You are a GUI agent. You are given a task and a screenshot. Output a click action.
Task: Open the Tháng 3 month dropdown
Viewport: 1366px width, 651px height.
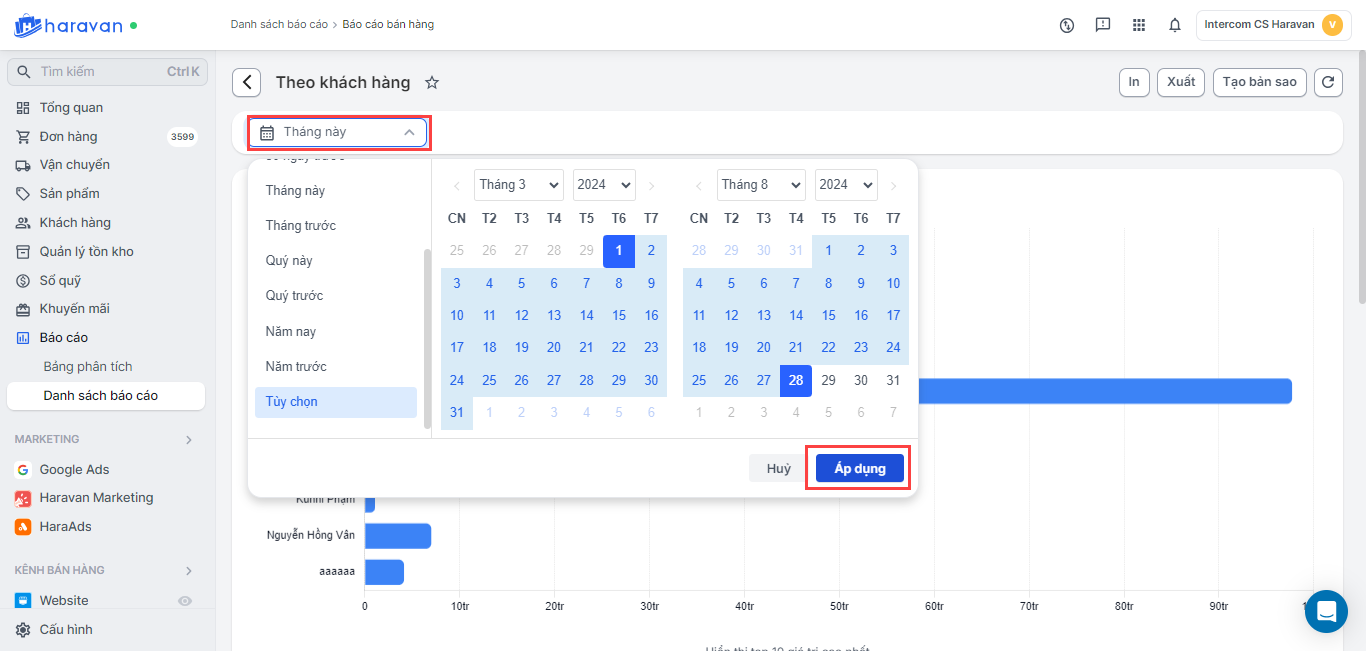coord(518,185)
